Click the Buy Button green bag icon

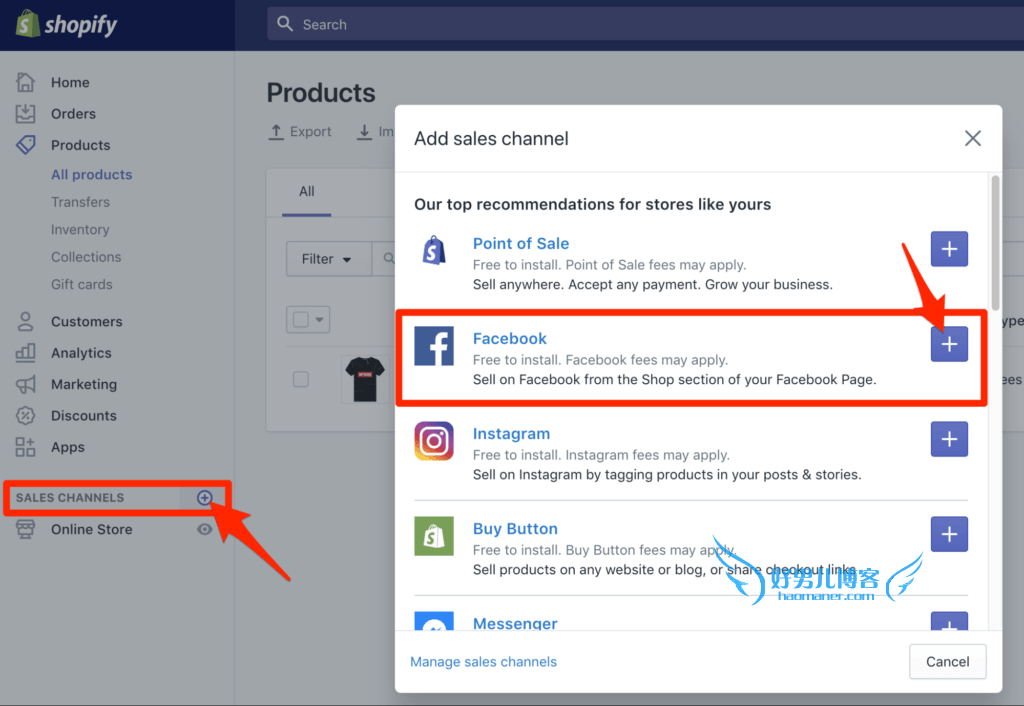tap(434, 536)
